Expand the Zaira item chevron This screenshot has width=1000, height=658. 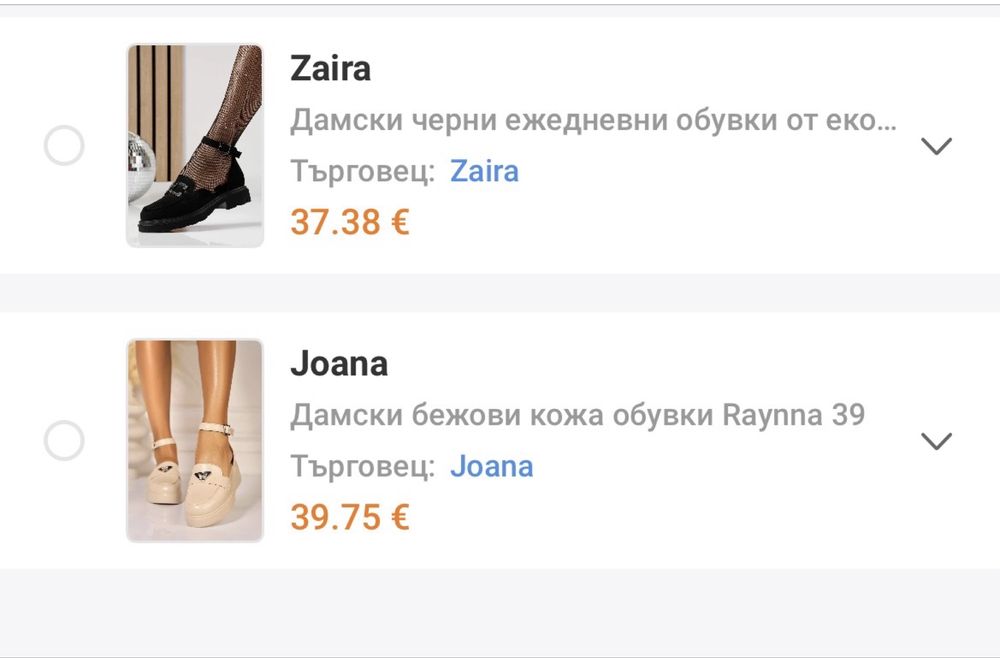click(936, 146)
